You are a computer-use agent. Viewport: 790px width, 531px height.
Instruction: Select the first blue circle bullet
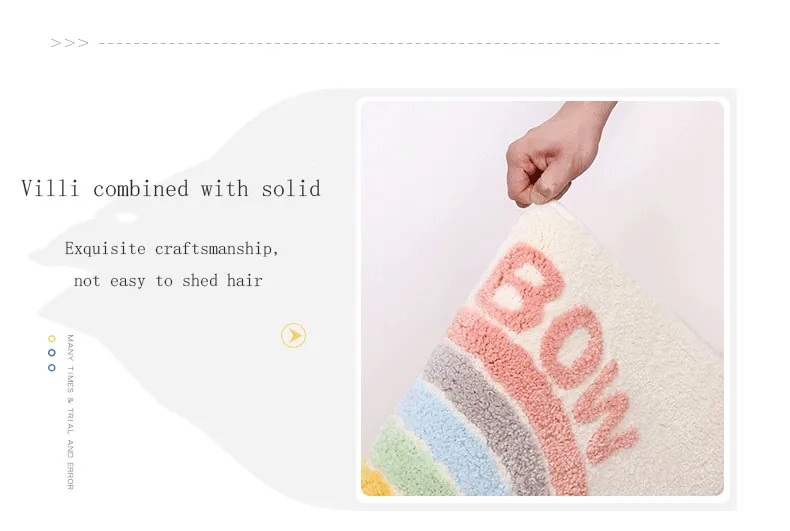pyautogui.click(x=51, y=353)
